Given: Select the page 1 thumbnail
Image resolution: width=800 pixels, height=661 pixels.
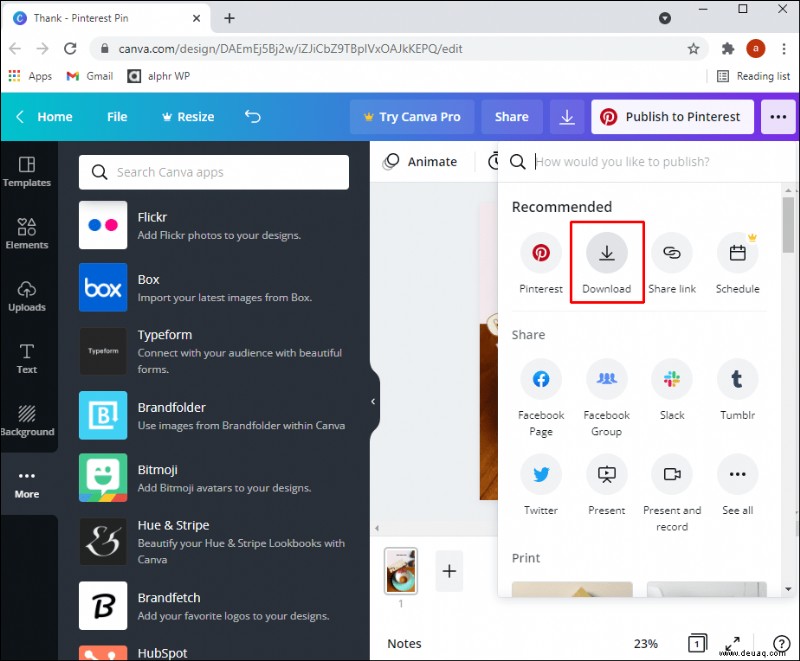Looking at the screenshot, I should [401, 571].
